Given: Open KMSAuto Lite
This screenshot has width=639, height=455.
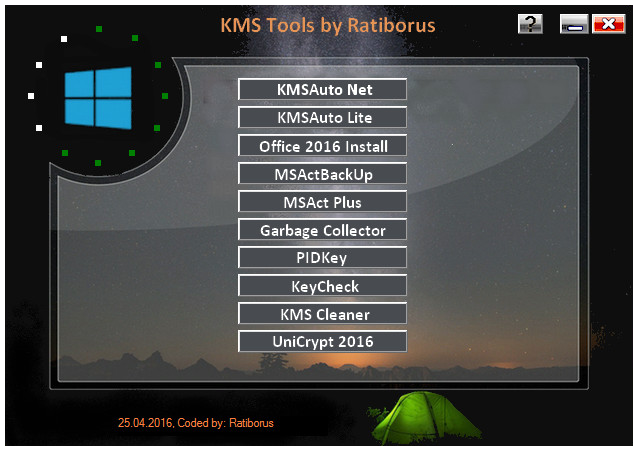Looking at the screenshot, I should click(x=322, y=118).
